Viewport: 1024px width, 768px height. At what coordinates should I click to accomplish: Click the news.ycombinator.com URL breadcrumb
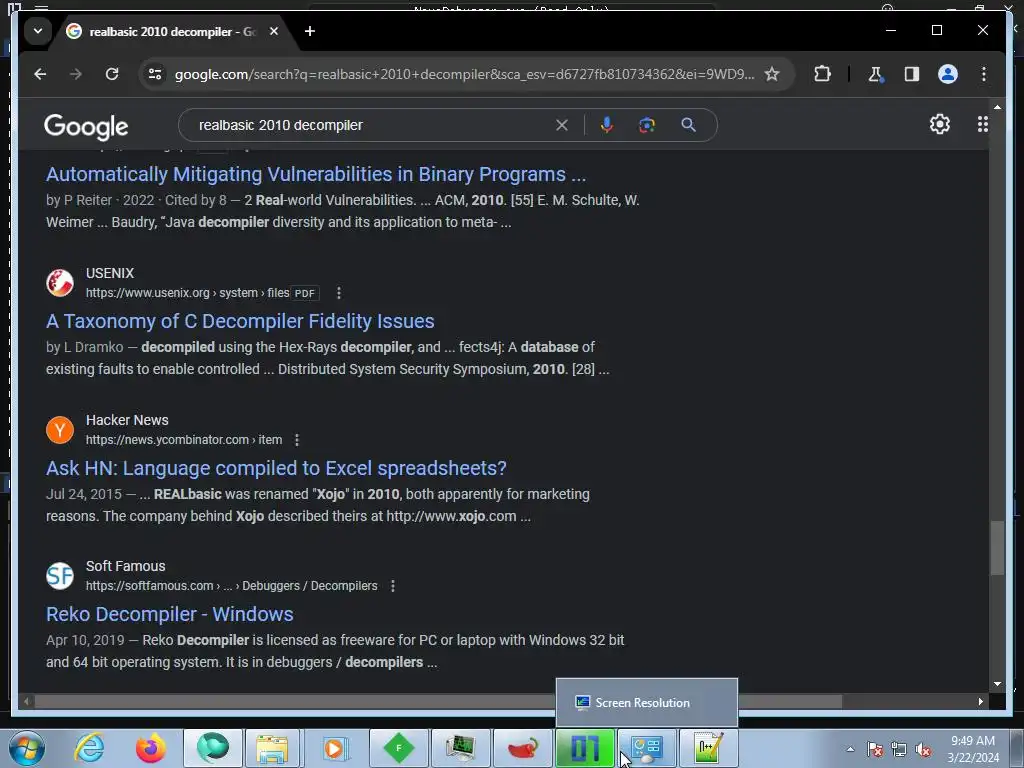point(184,440)
